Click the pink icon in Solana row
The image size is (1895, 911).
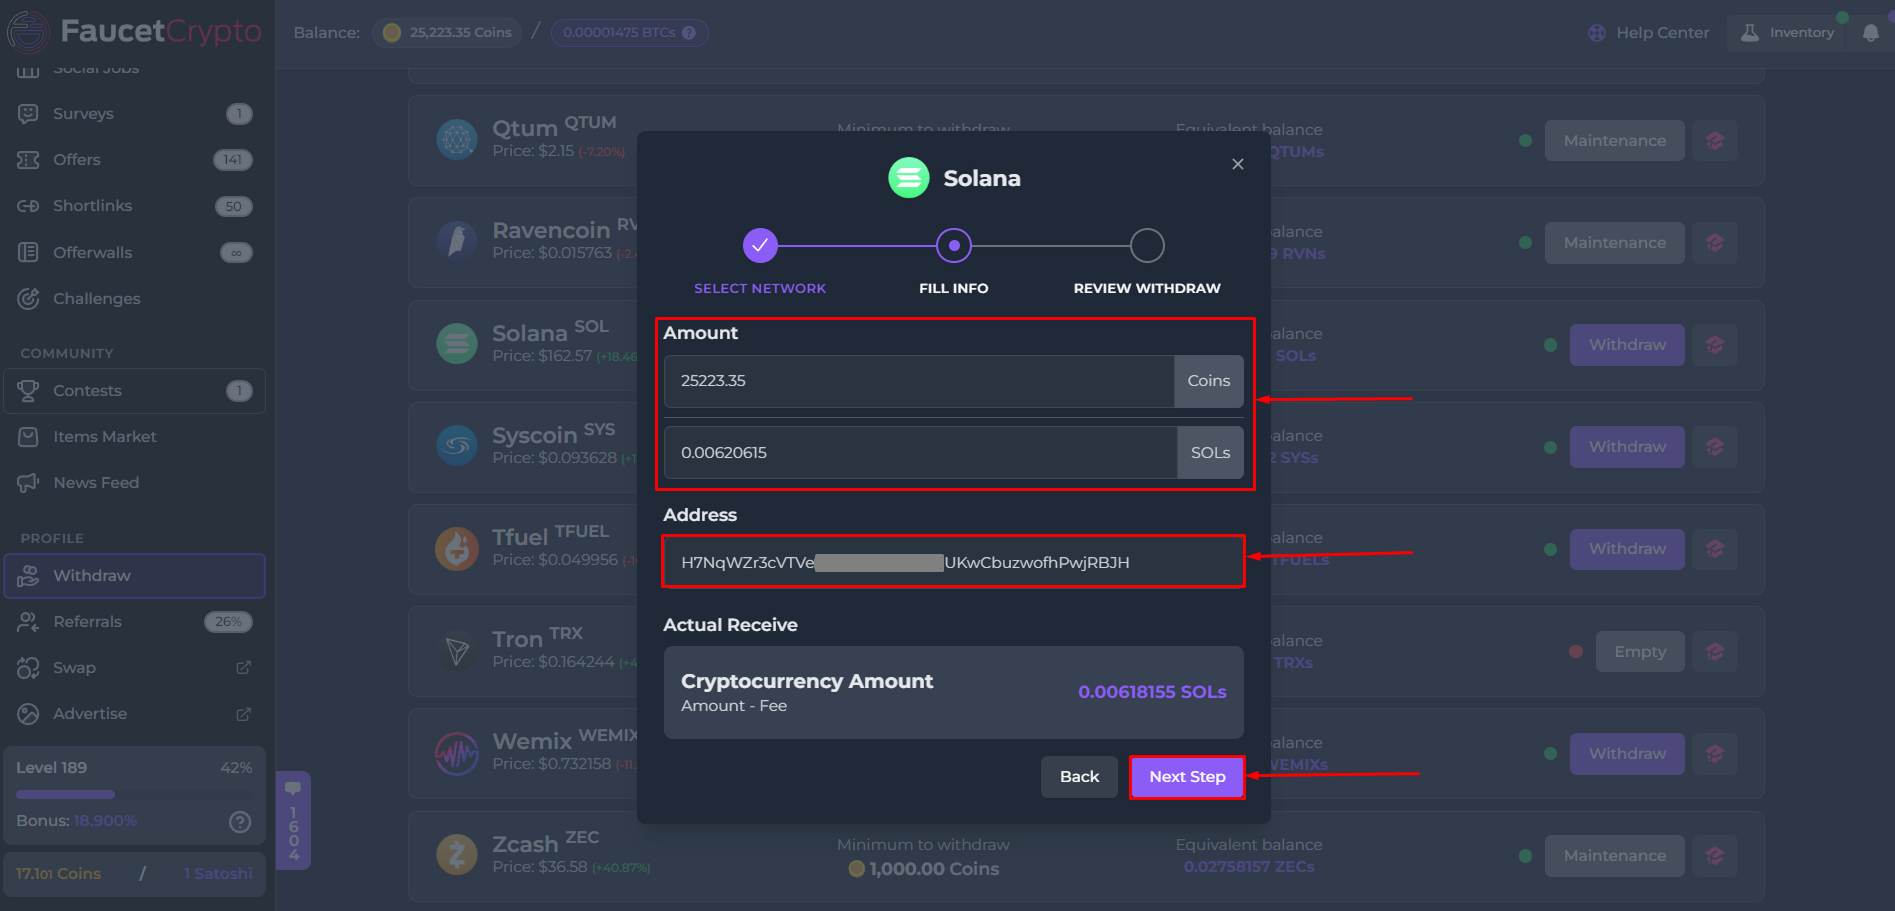click(x=1715, y=345)
